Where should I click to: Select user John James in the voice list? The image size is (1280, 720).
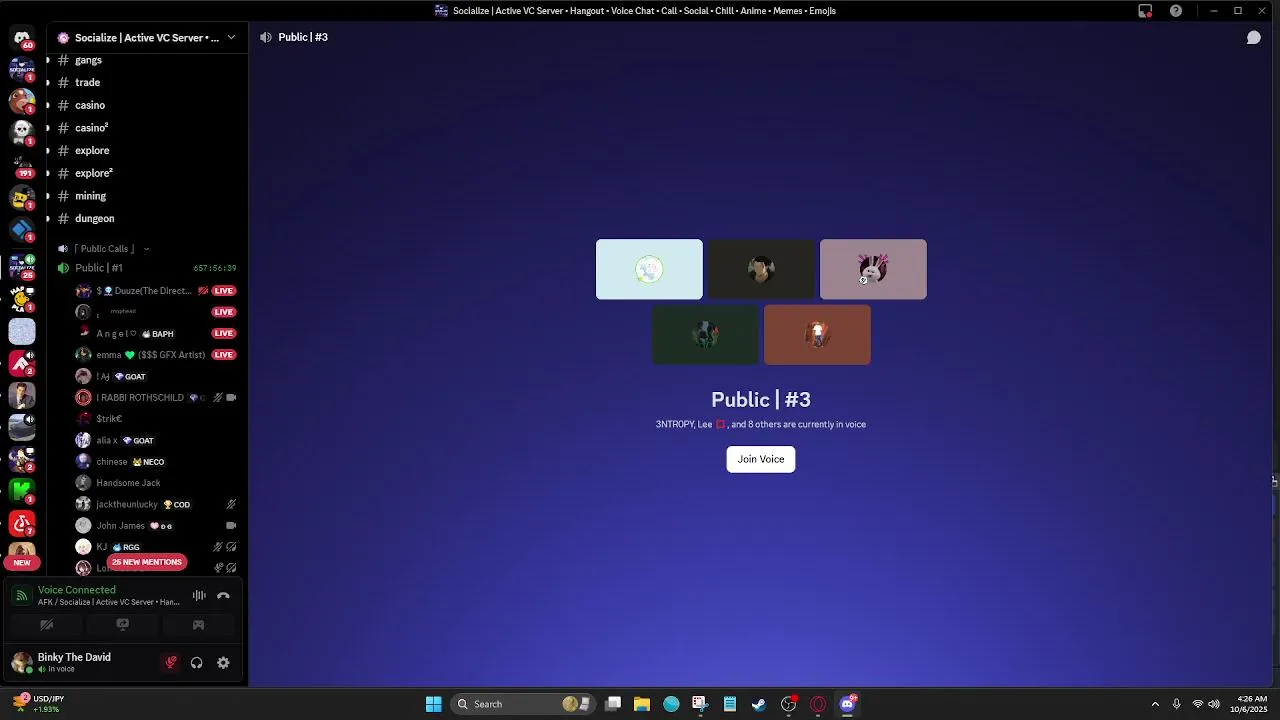156,526
